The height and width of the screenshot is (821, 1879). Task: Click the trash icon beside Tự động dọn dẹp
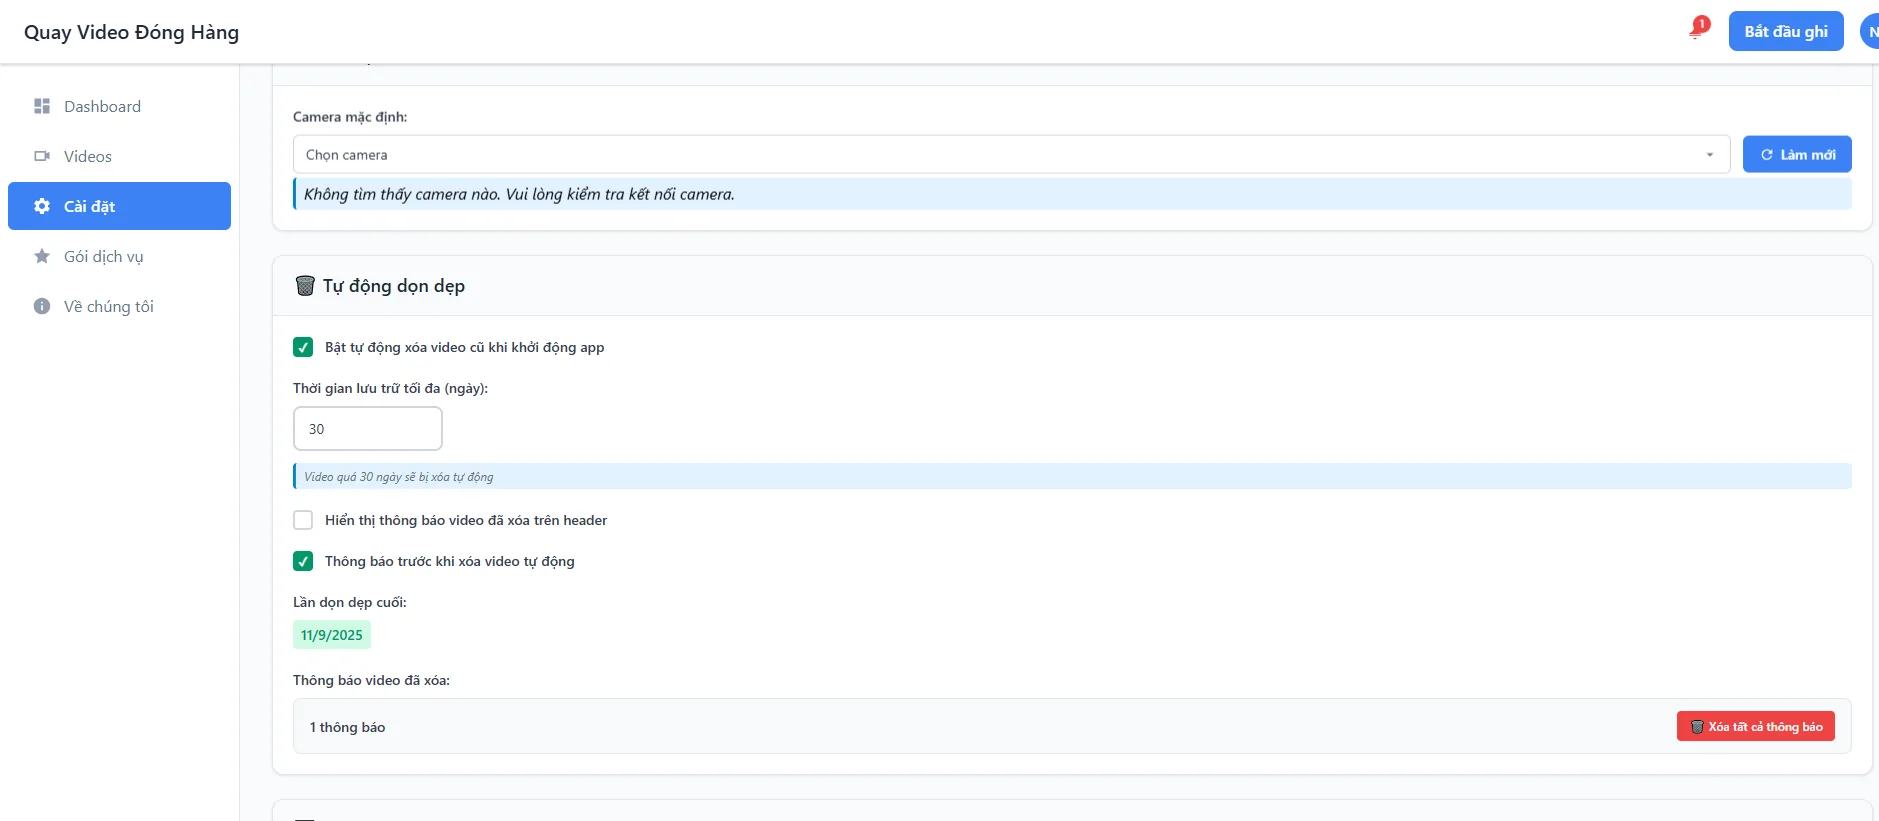(305, 286)
